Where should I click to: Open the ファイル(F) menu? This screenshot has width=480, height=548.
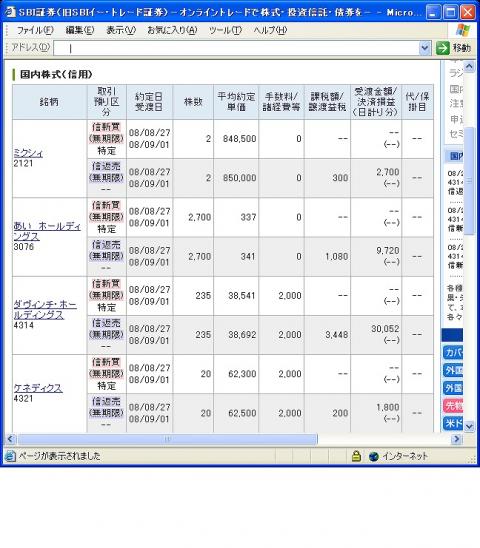coord(35,30)
